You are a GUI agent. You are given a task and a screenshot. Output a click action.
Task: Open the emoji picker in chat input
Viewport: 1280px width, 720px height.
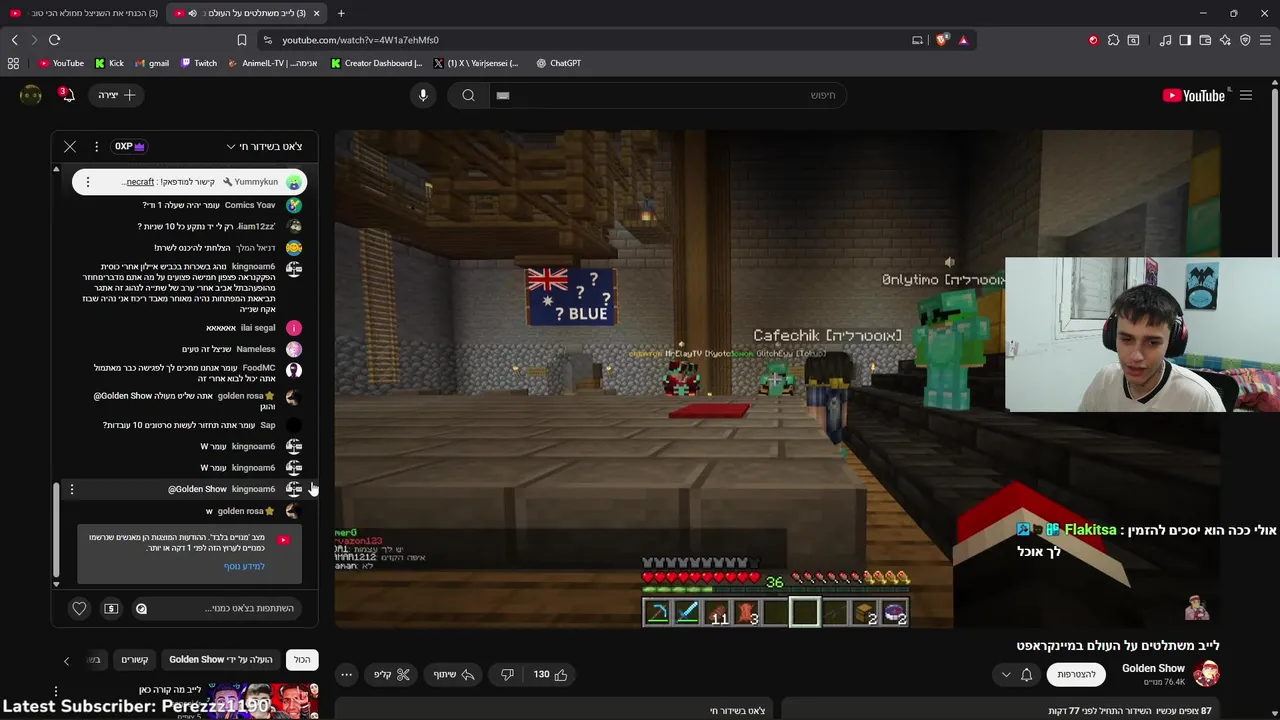coord(141,608)
